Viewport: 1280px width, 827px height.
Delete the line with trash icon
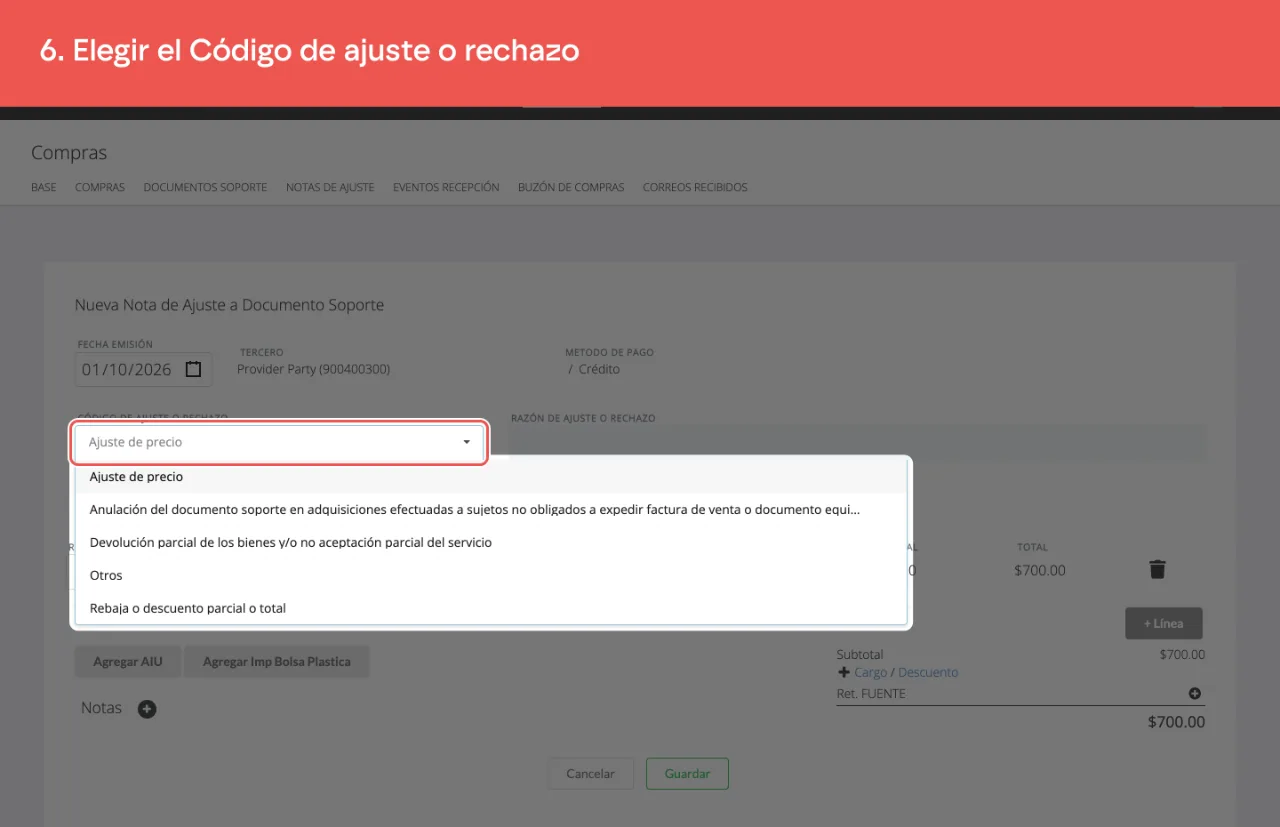pyautogui.click(x=1157, y=570)
